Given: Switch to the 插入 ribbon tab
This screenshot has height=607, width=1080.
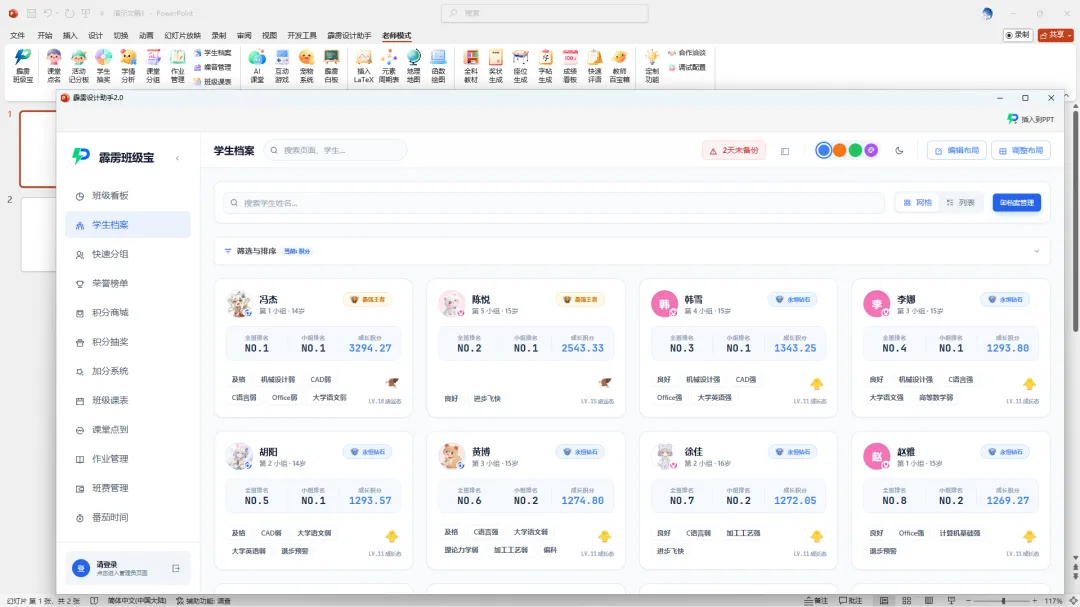Looking at the screenshot, I should [70, 35].
